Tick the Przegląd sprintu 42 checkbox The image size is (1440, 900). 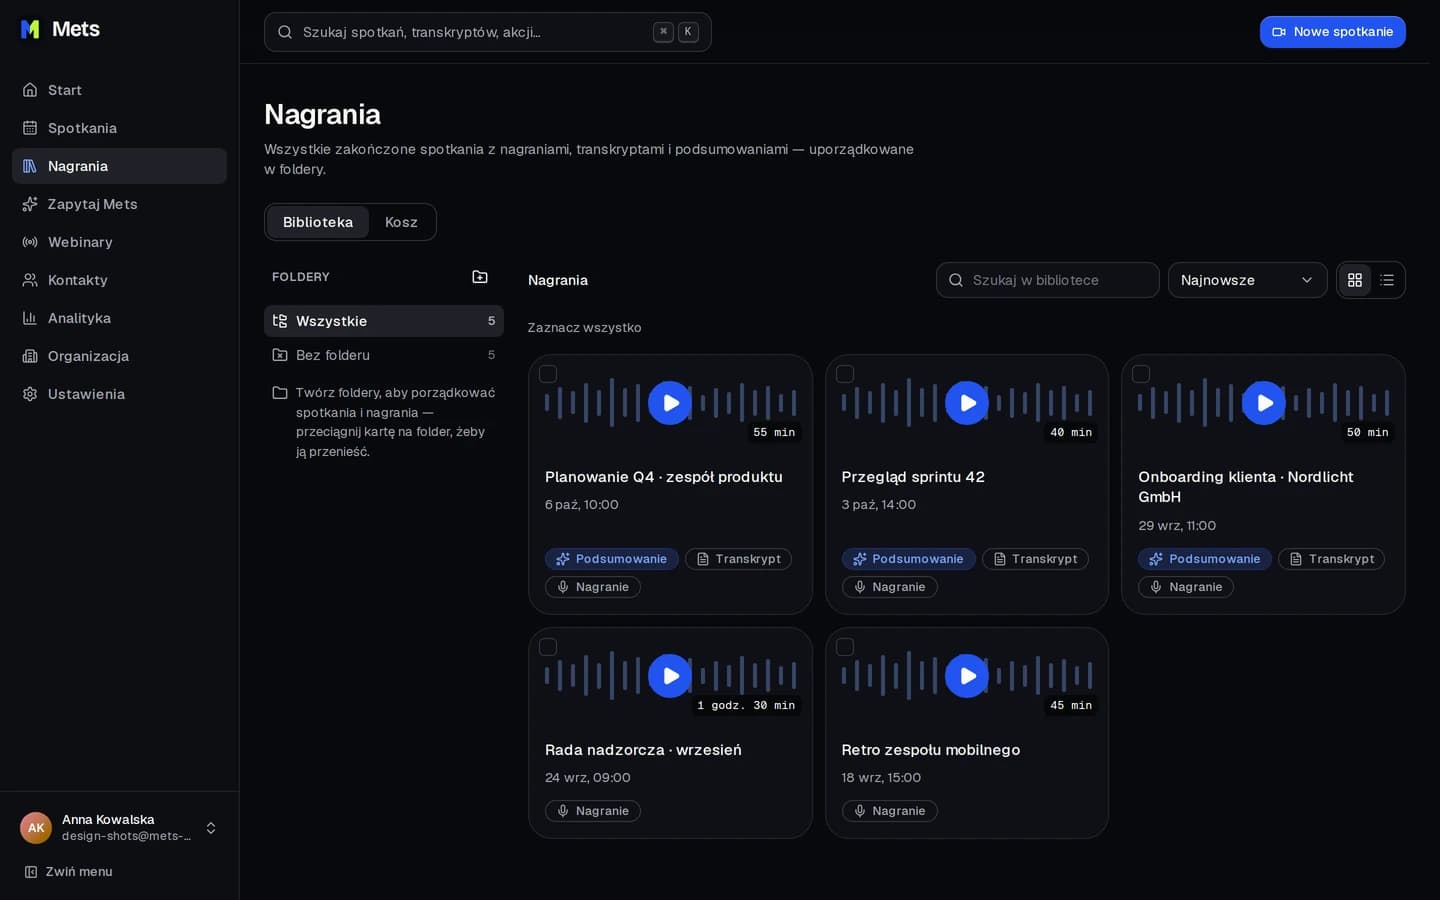(845, 374)
